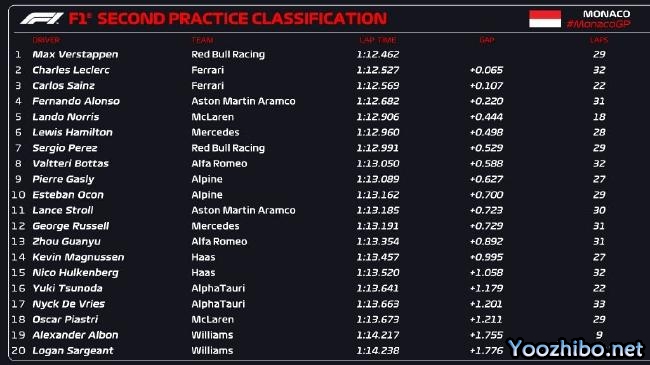Click Lewis Hamilton's team Mercedes

click(215, 132)
